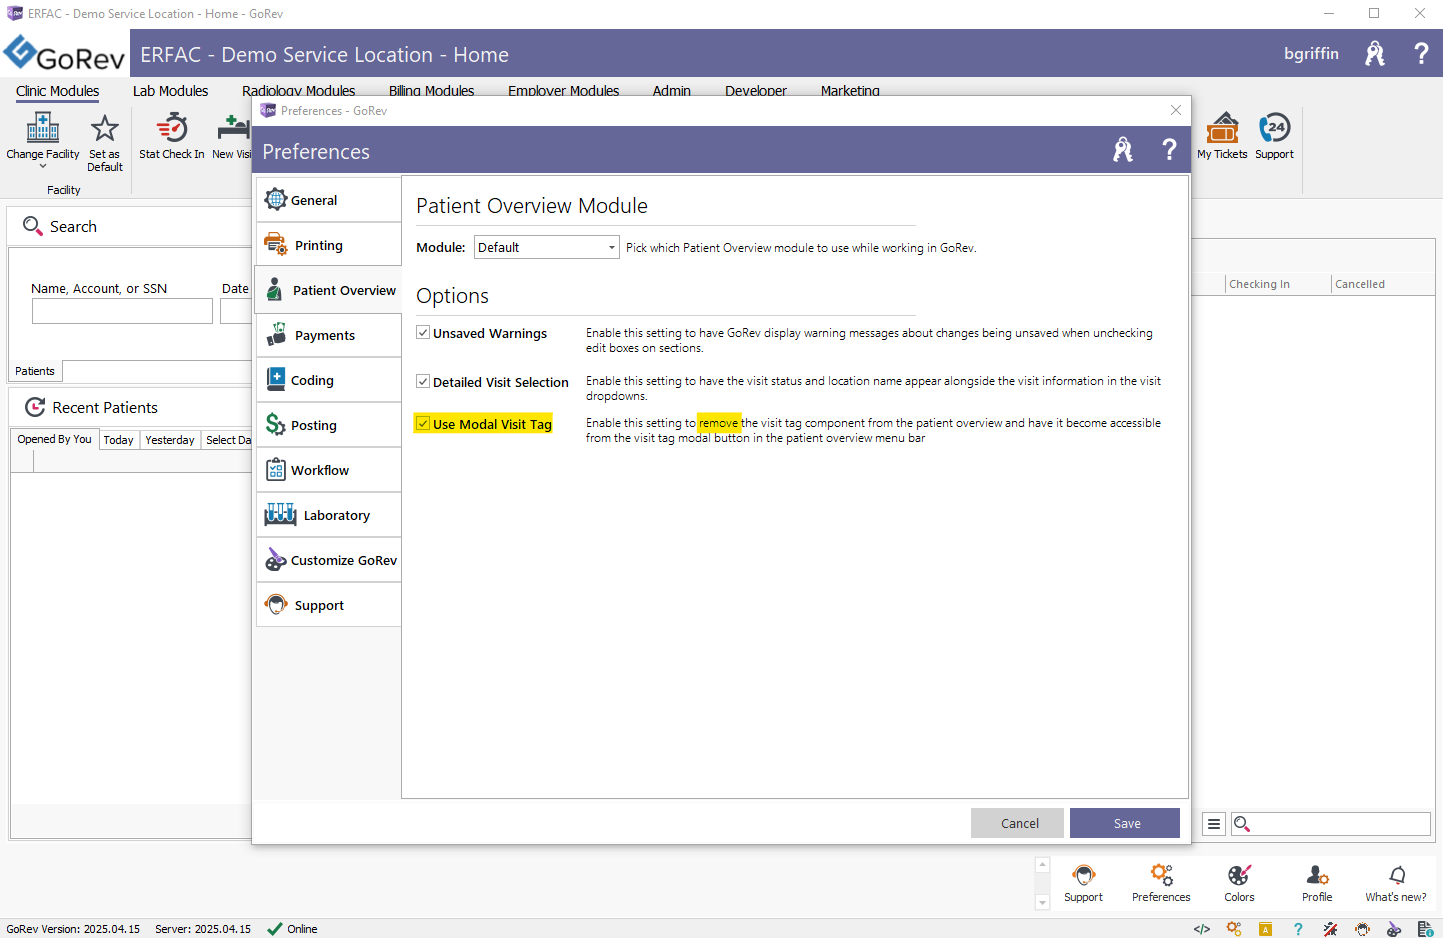
Task: Click the bgriffin username
Action: 1311,54
